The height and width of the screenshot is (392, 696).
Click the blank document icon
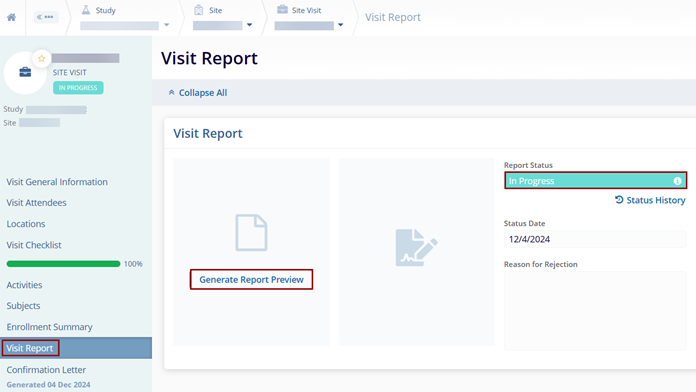point(251,233)
